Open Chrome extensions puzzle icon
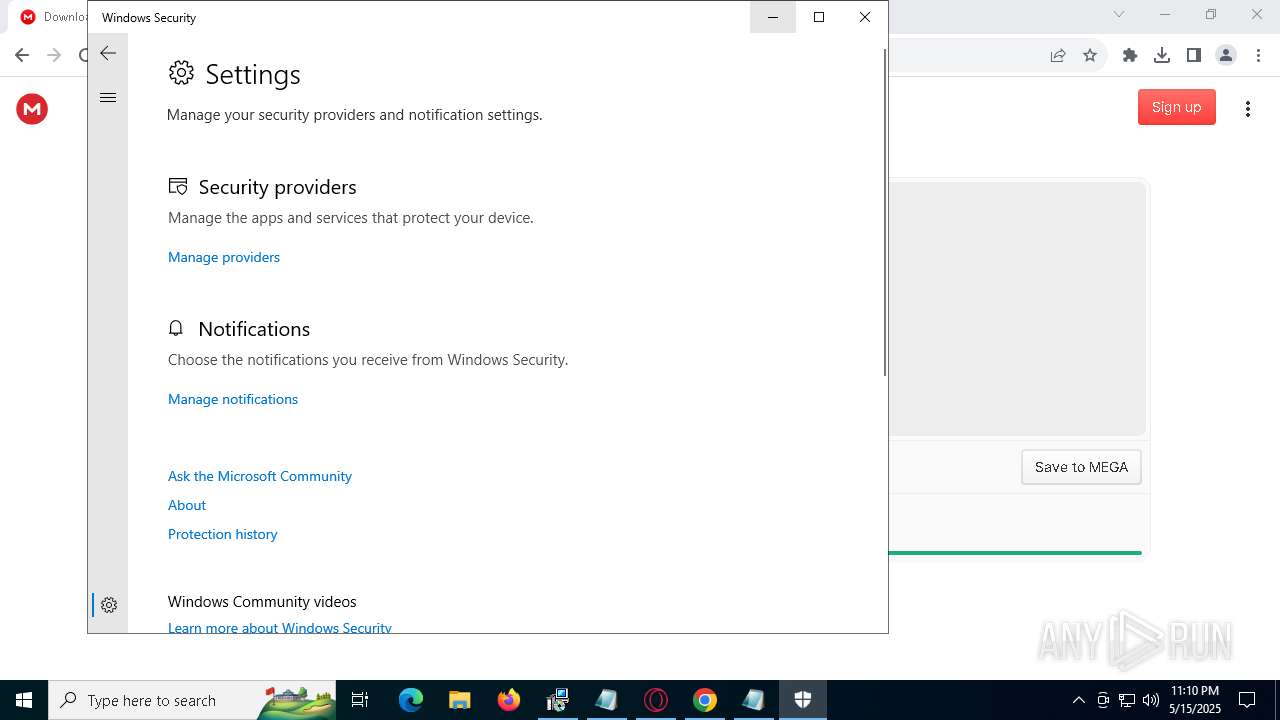The height and width of the screenshot is (720, 1280). point(1130,56)
